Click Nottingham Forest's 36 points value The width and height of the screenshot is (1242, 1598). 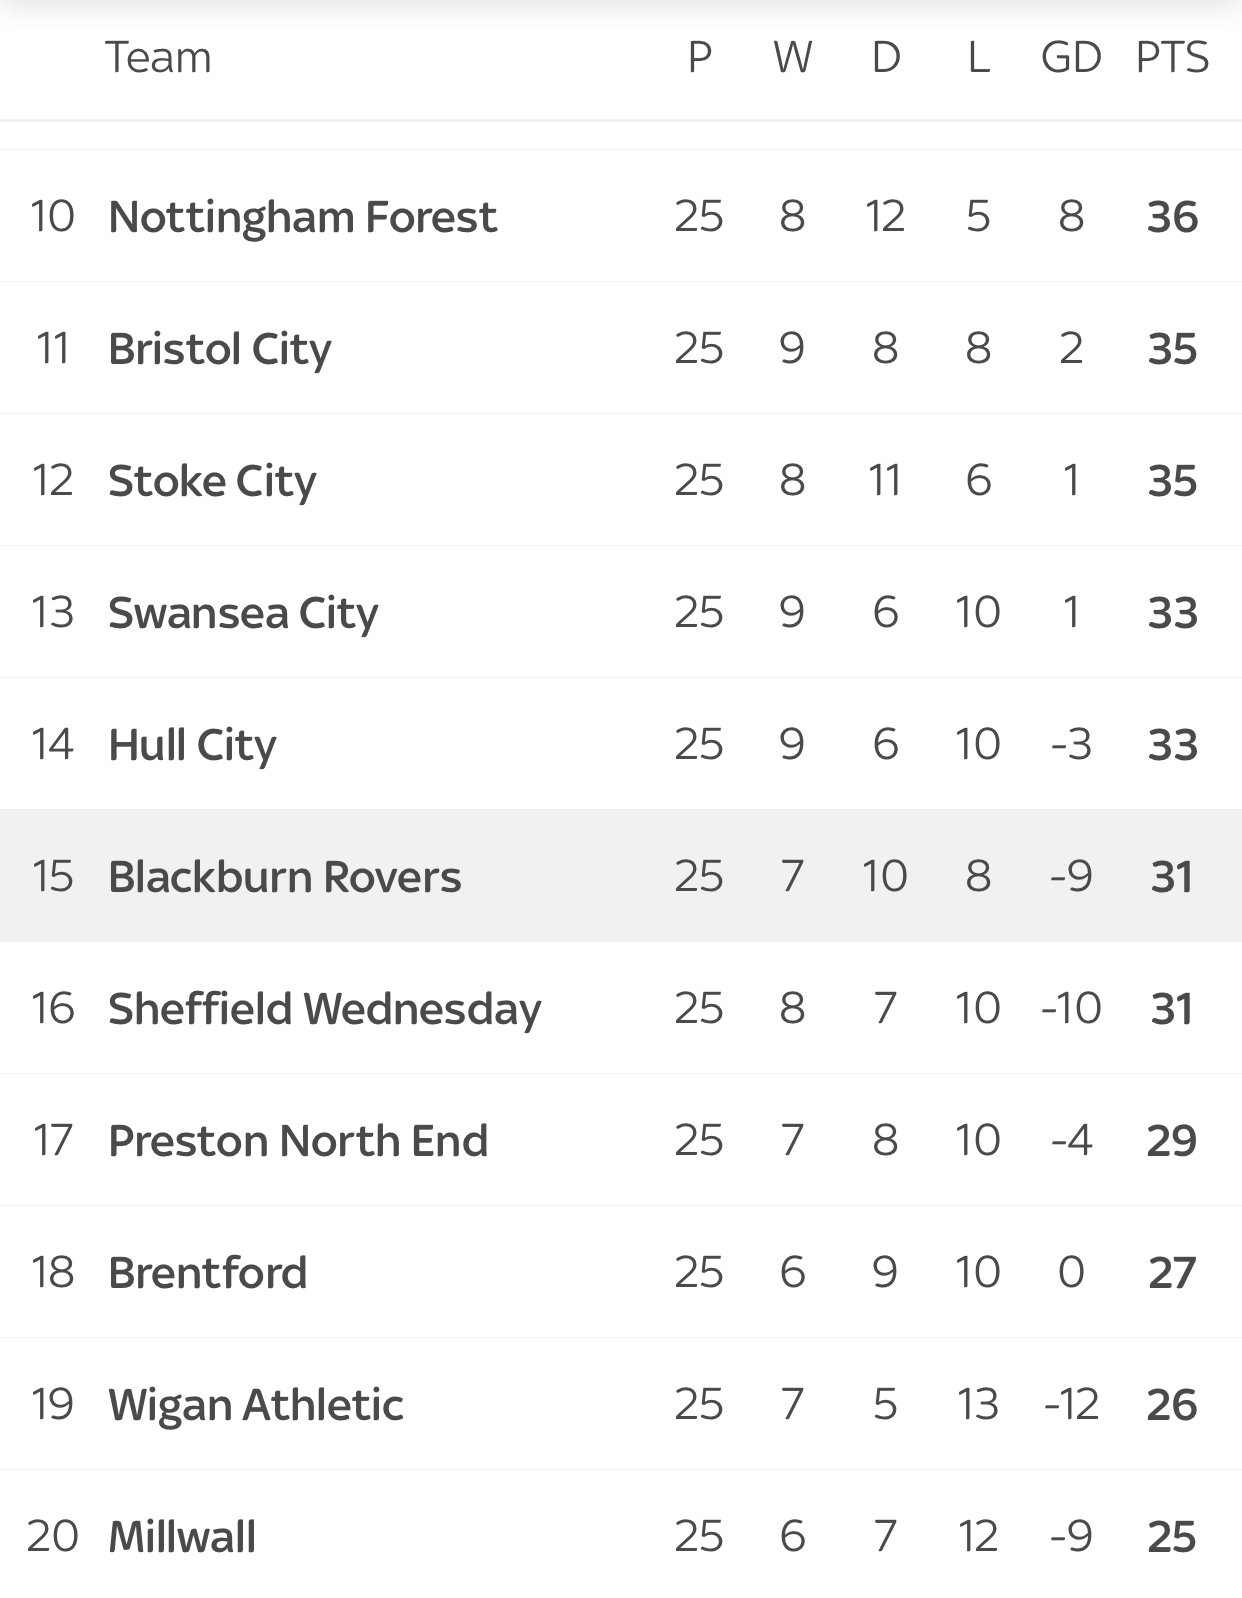(x=1172, y=217)
